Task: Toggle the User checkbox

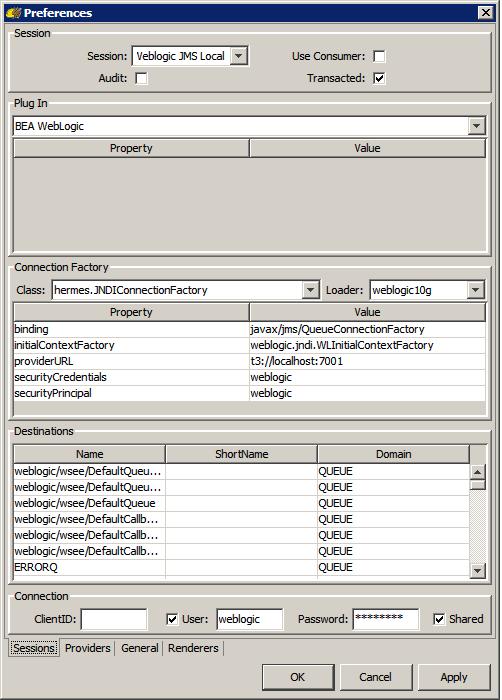Action: [x=172, y=619]
